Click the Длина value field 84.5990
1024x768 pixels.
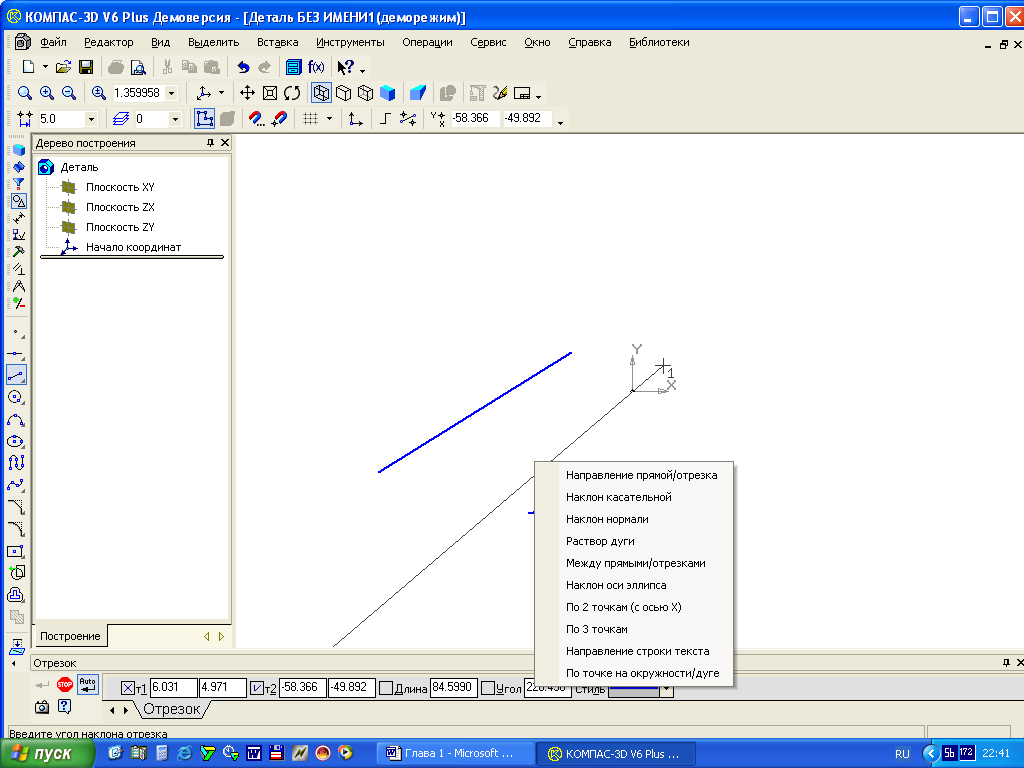pos(454,688)
